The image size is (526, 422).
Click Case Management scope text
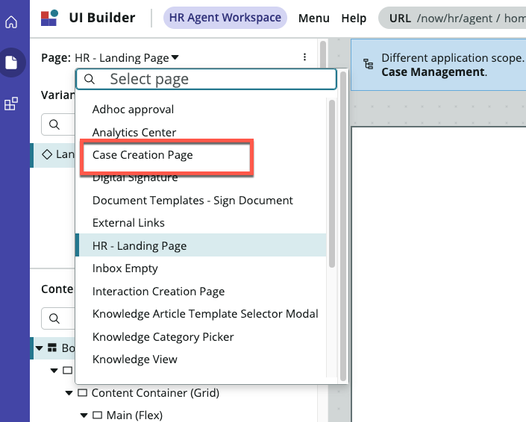tap(433, 72)
